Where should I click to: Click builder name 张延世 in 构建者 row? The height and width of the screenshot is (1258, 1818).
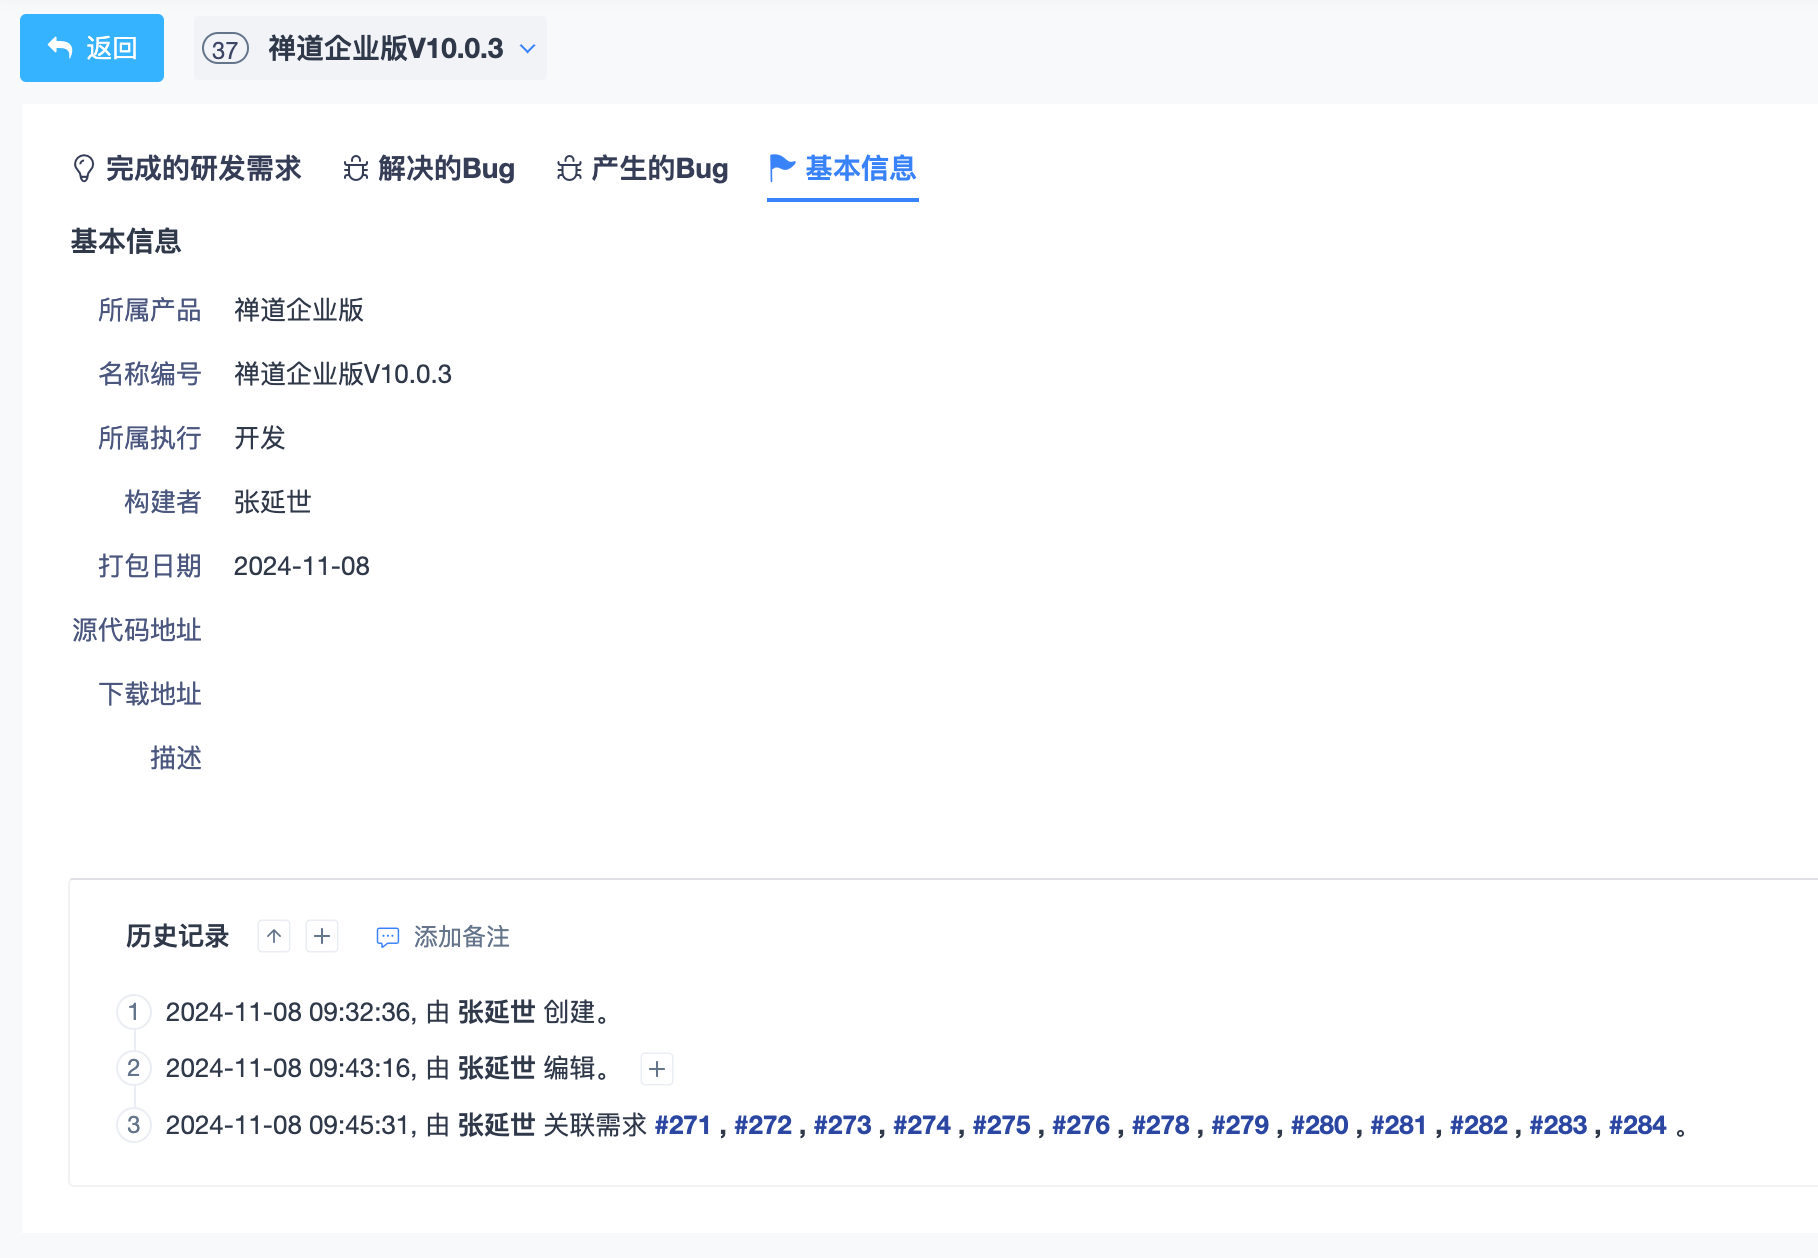[273, 502]
